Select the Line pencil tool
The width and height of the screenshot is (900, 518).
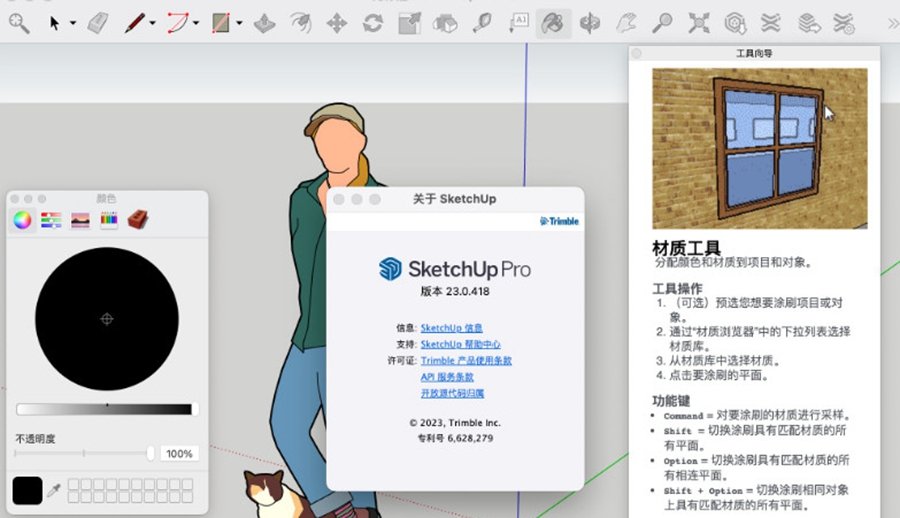click(x=134, y=24)
